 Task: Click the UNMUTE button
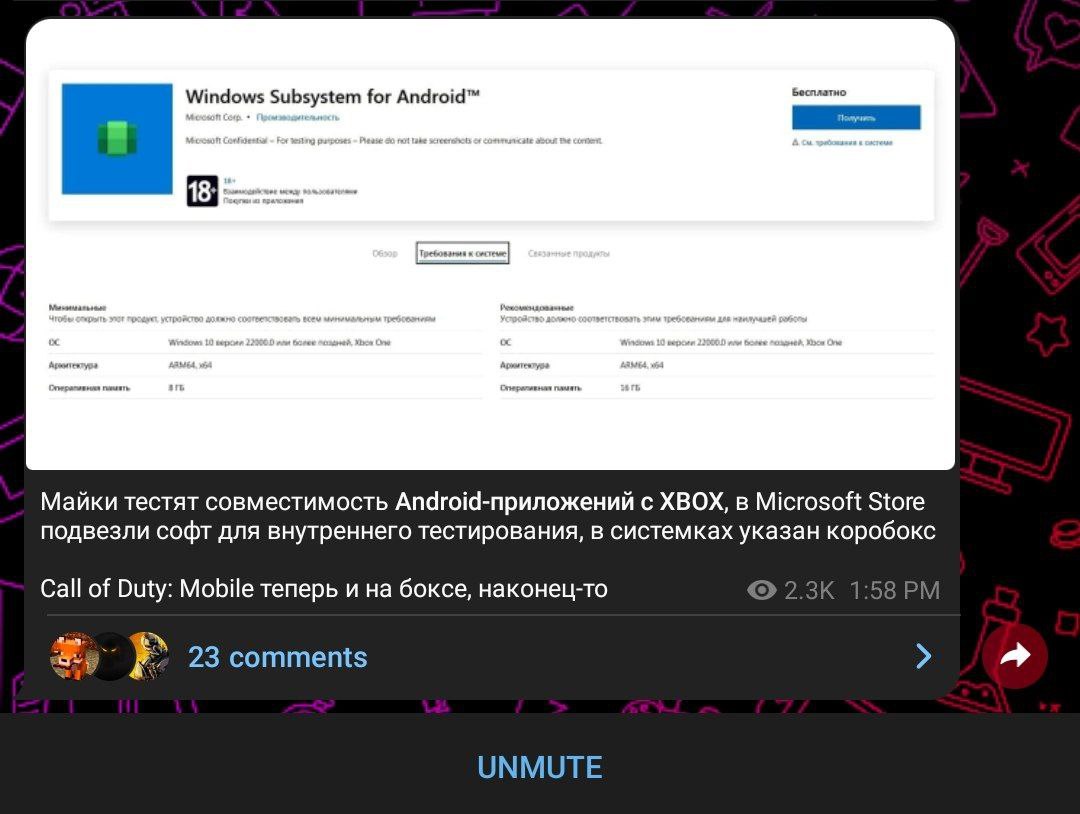tap(539, 767)
